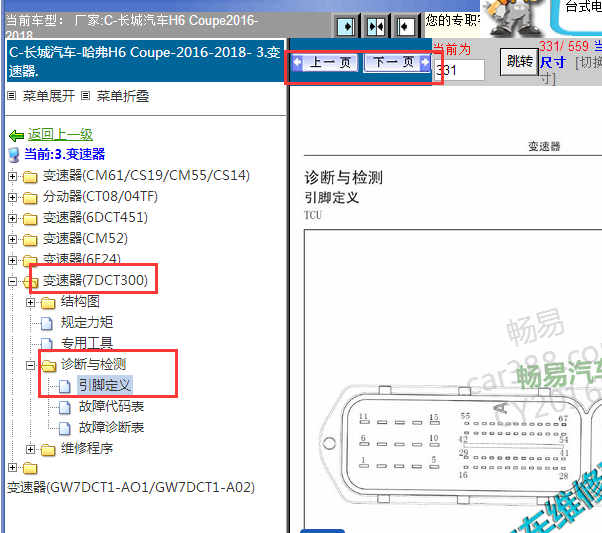Click the 诊断与检测 page heading
This screenshot has width=602, height=533.
pyautogui.click(x=344, y=178)
